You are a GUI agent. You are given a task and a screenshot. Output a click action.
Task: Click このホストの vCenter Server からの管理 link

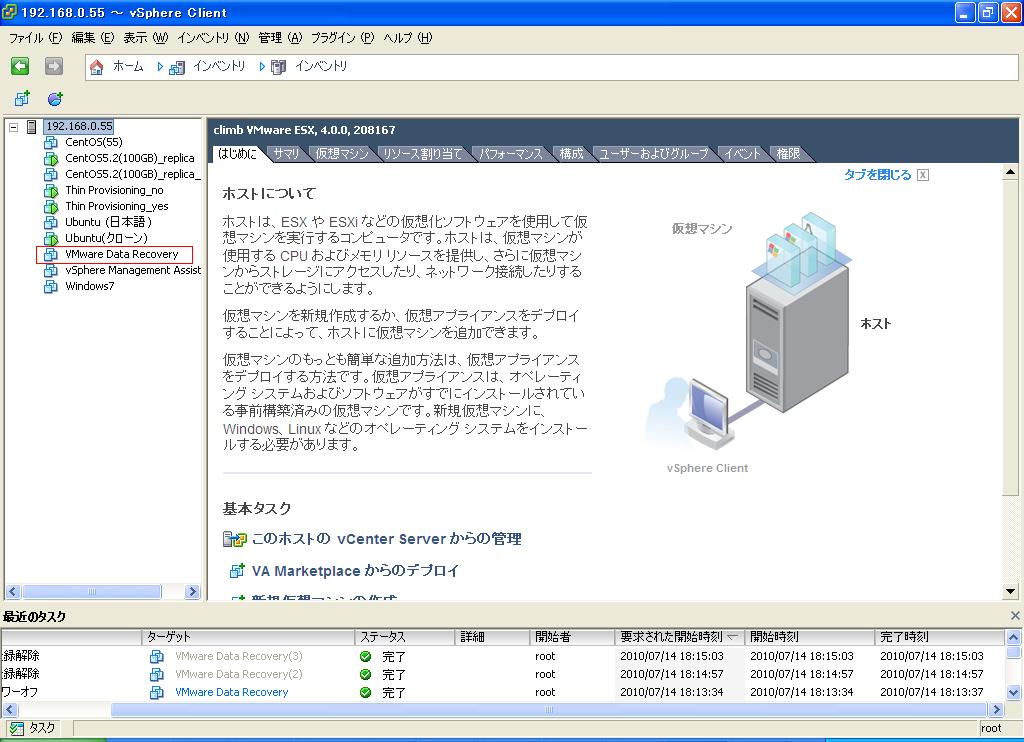click(x=387, y=539)
